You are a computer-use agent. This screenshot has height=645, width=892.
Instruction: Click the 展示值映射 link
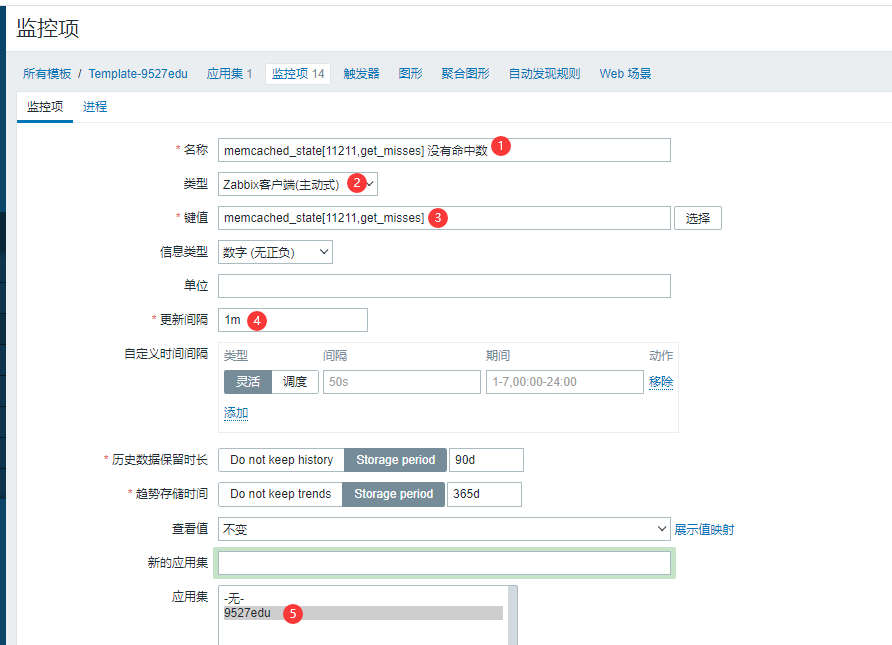coord(704,530)
